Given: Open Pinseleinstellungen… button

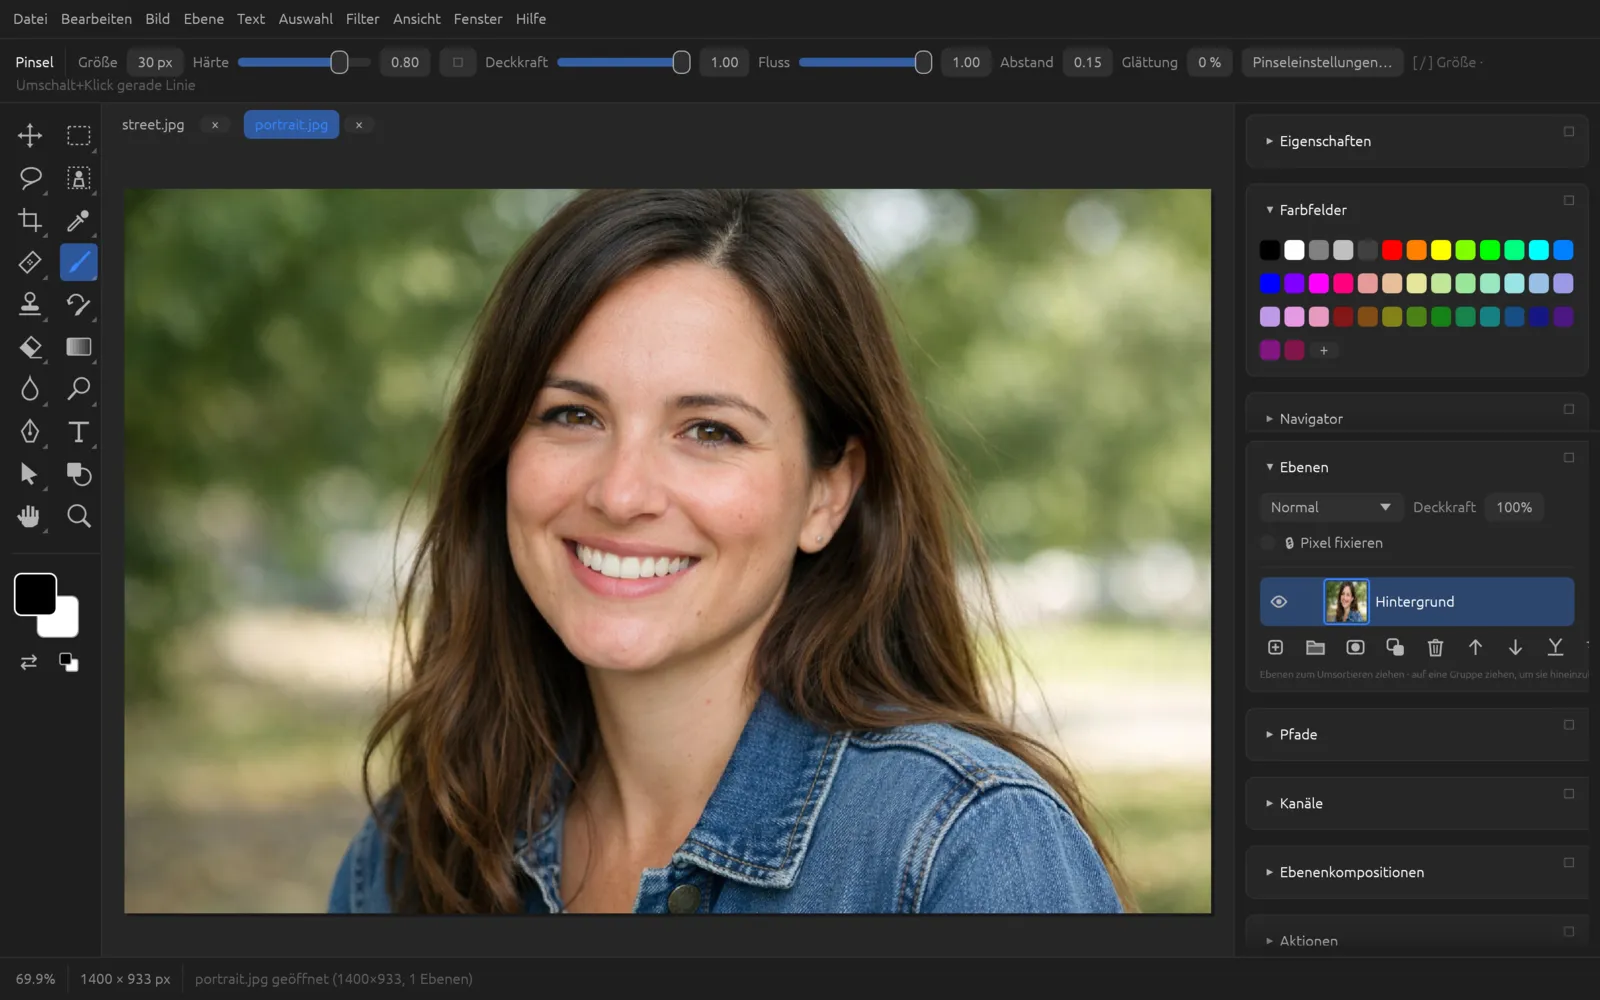Looking at the screenshot, I should pos(1322,62).
